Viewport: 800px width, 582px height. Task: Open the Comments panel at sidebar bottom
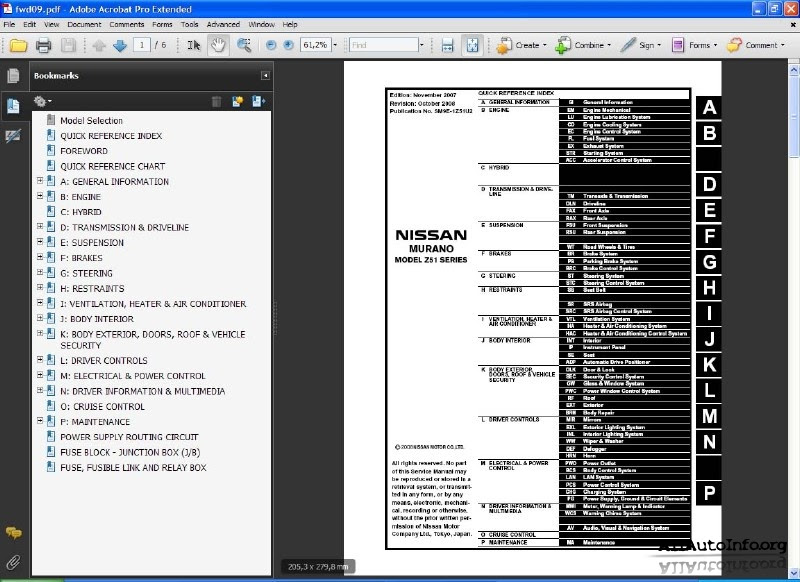click(x=13, y=533)
